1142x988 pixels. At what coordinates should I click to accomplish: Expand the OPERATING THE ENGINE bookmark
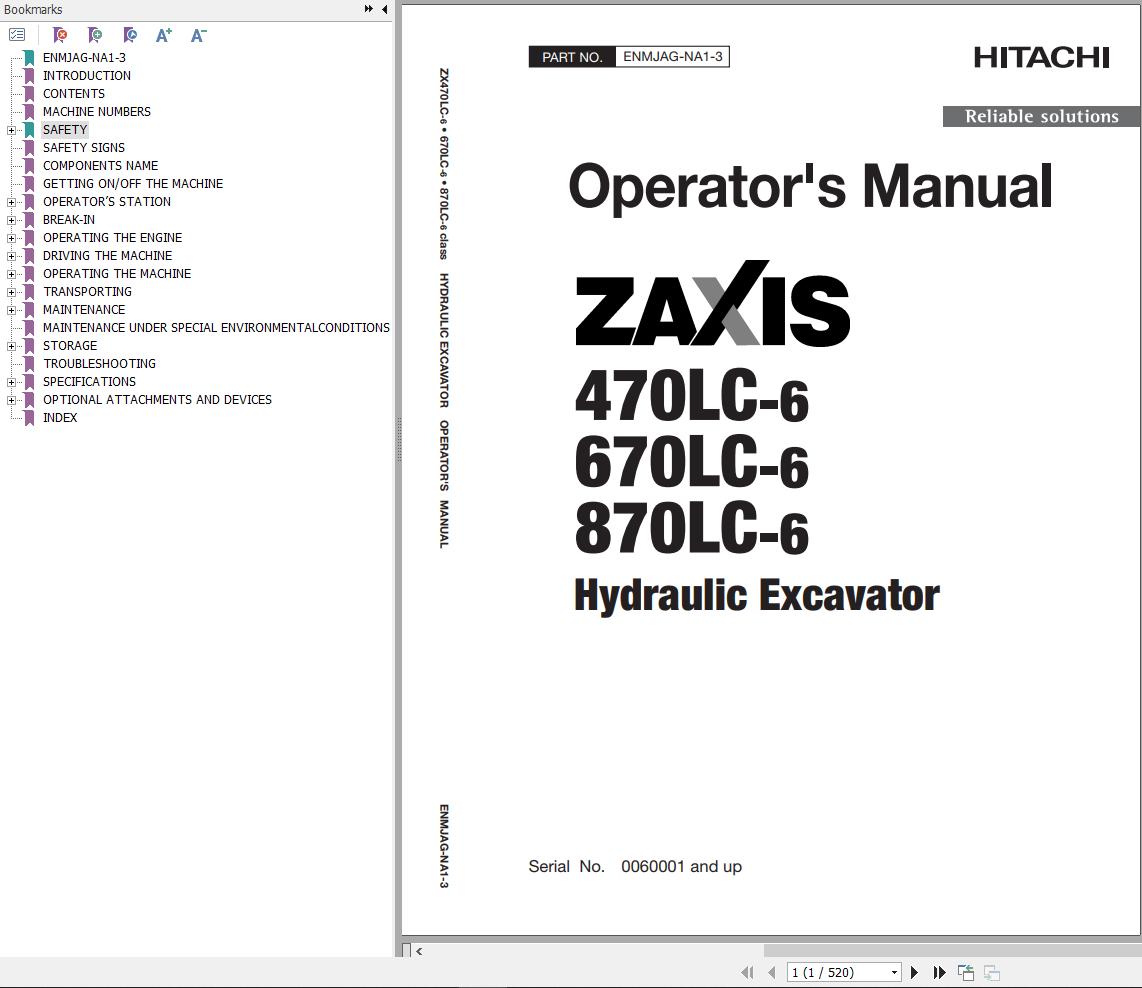click(x=11, y=238)
